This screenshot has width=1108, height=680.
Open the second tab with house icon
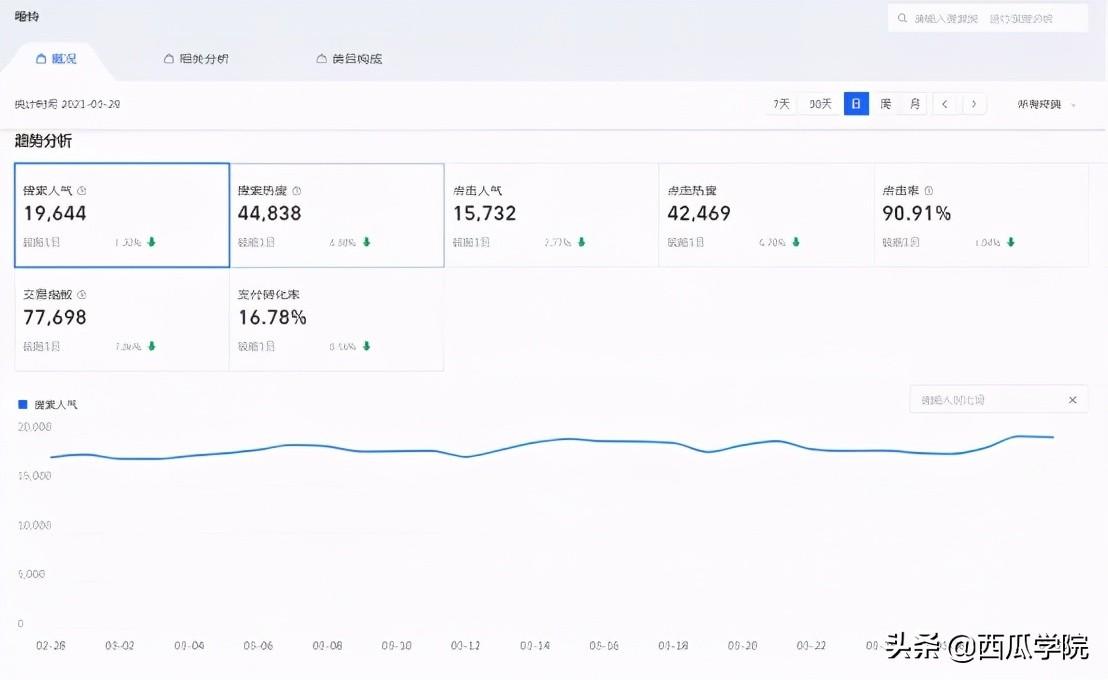click(x=196, y=59)
